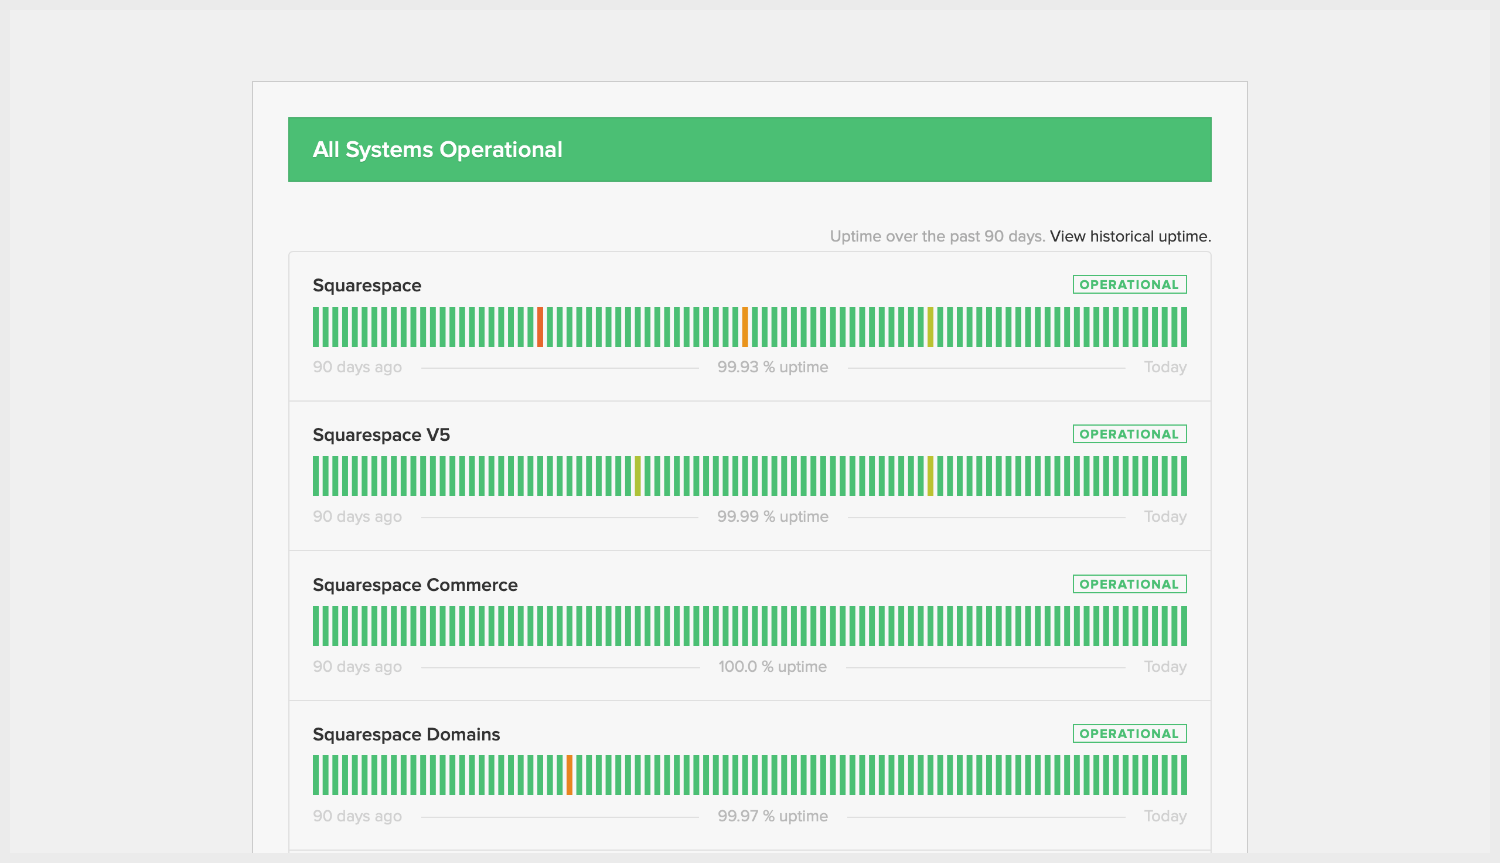Select the second yellow-green bar in Squarespace V5 row
The width and height of the screenshot is (1500, 863).
pos(930,476)
